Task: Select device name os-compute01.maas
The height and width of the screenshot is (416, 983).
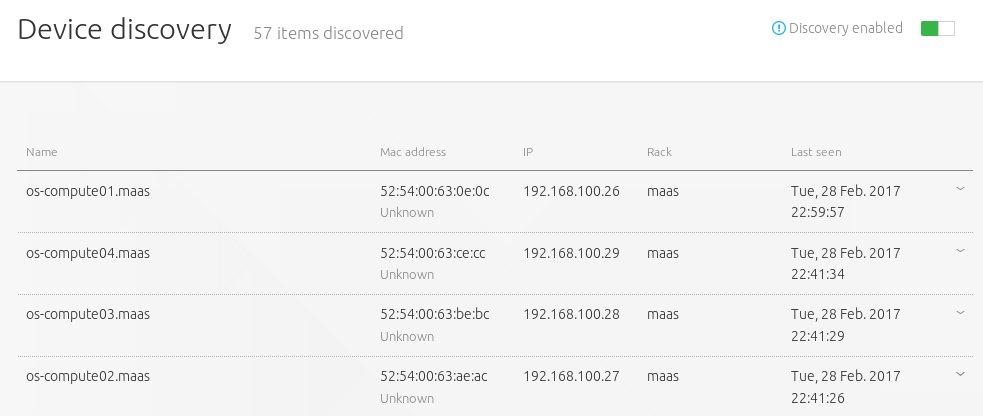Action: click(x=88, y=191)
